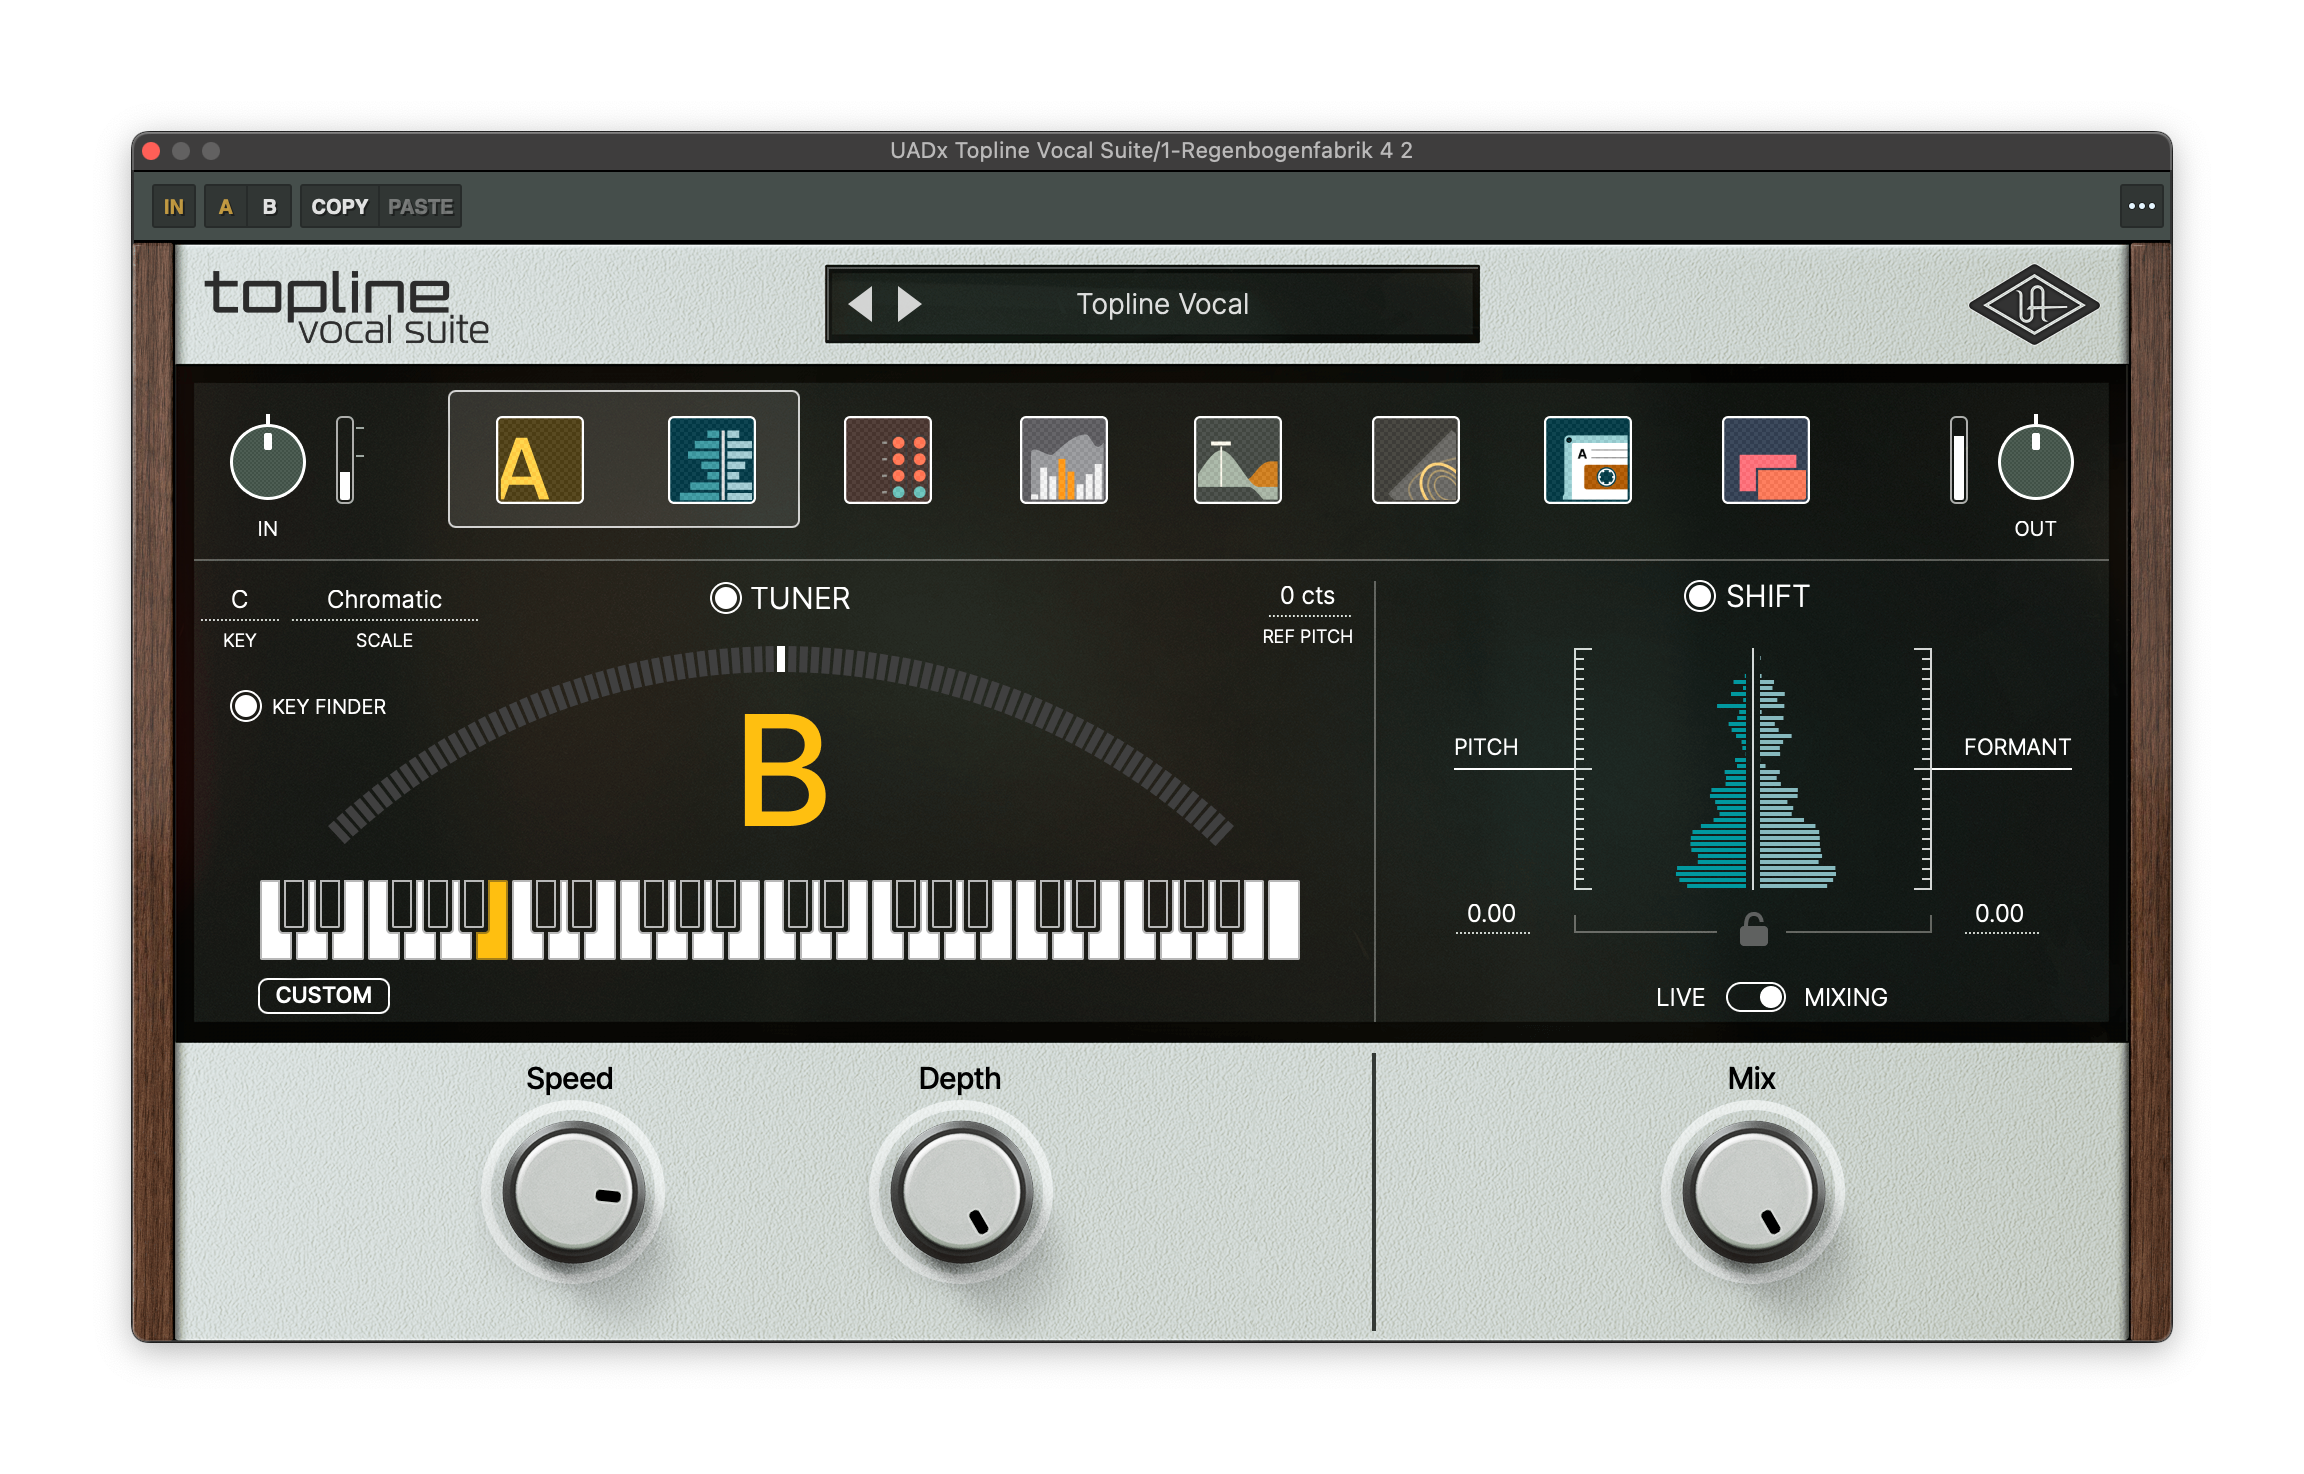2304x1474 pixels.
Task: Open the teal pitch shift module icon
Action: click(711, 460)
